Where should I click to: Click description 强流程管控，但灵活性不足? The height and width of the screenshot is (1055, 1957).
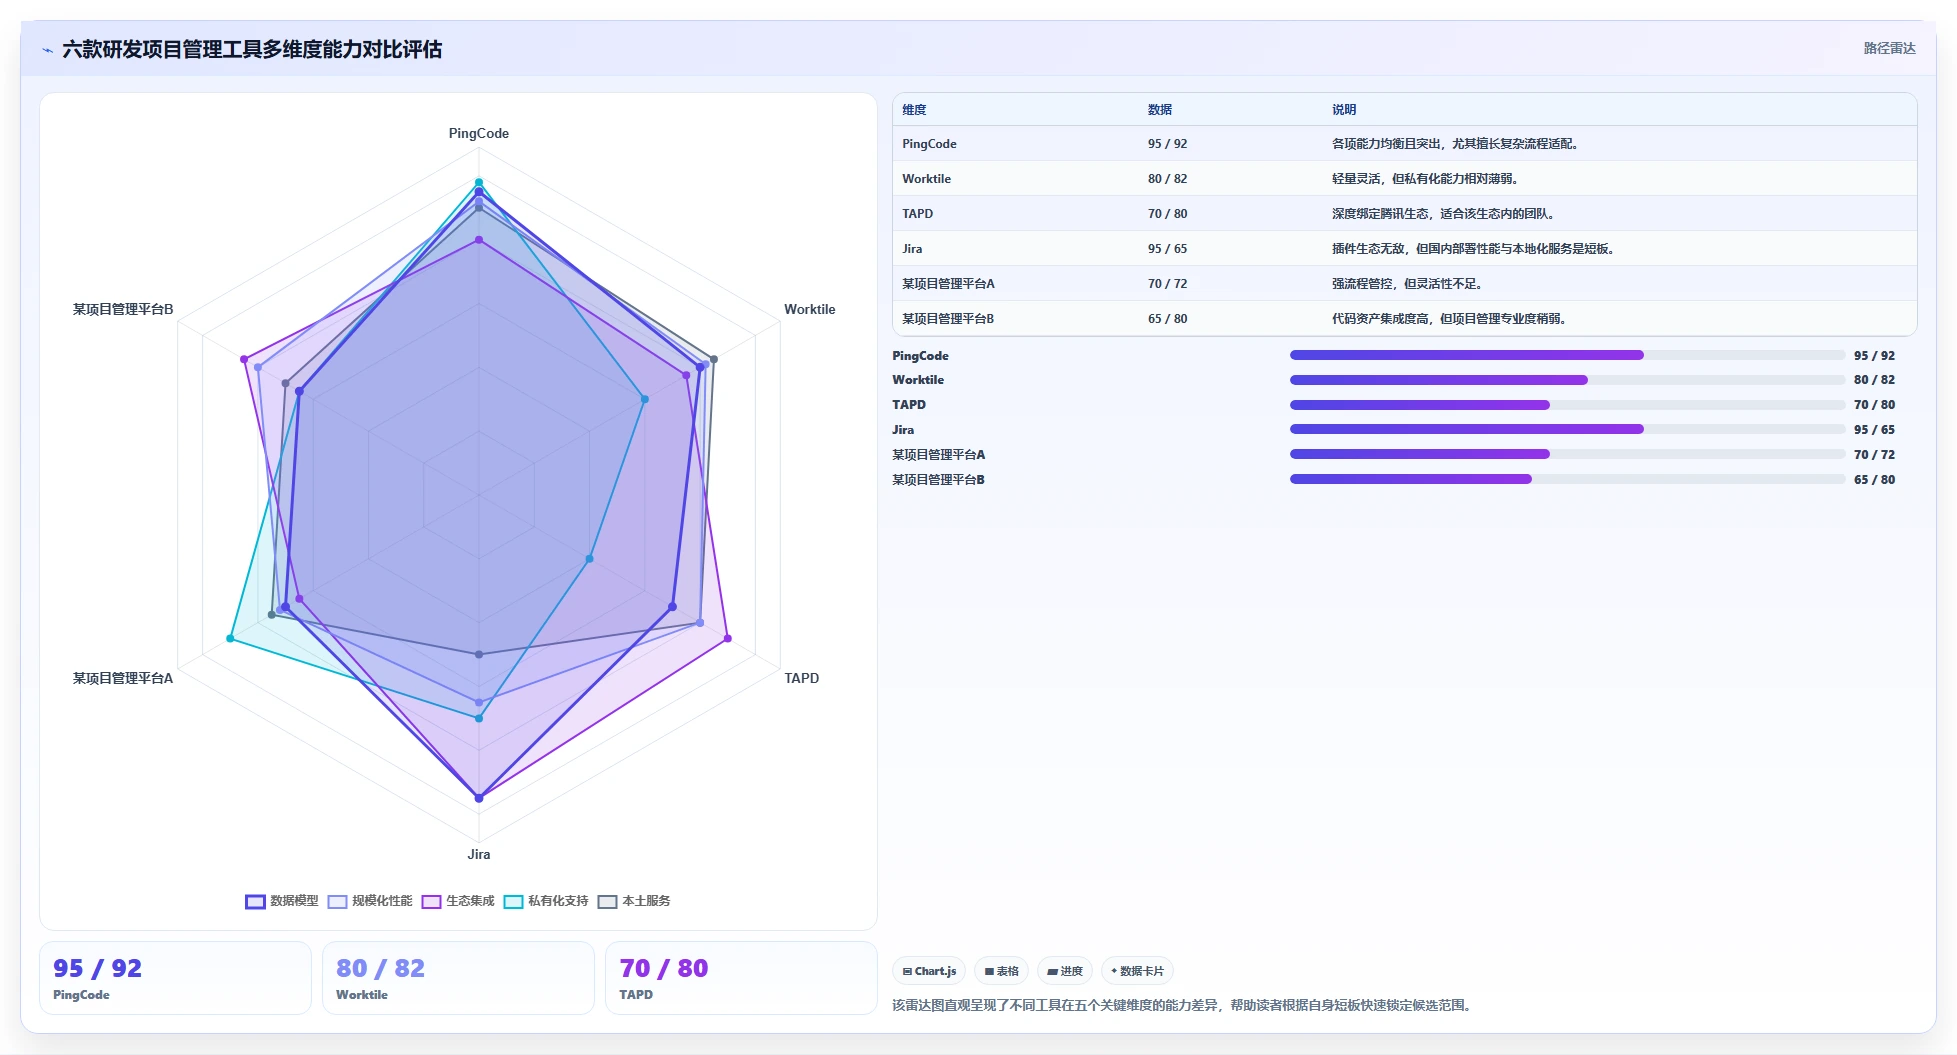pyautogui.click(x=1407, y=284)
